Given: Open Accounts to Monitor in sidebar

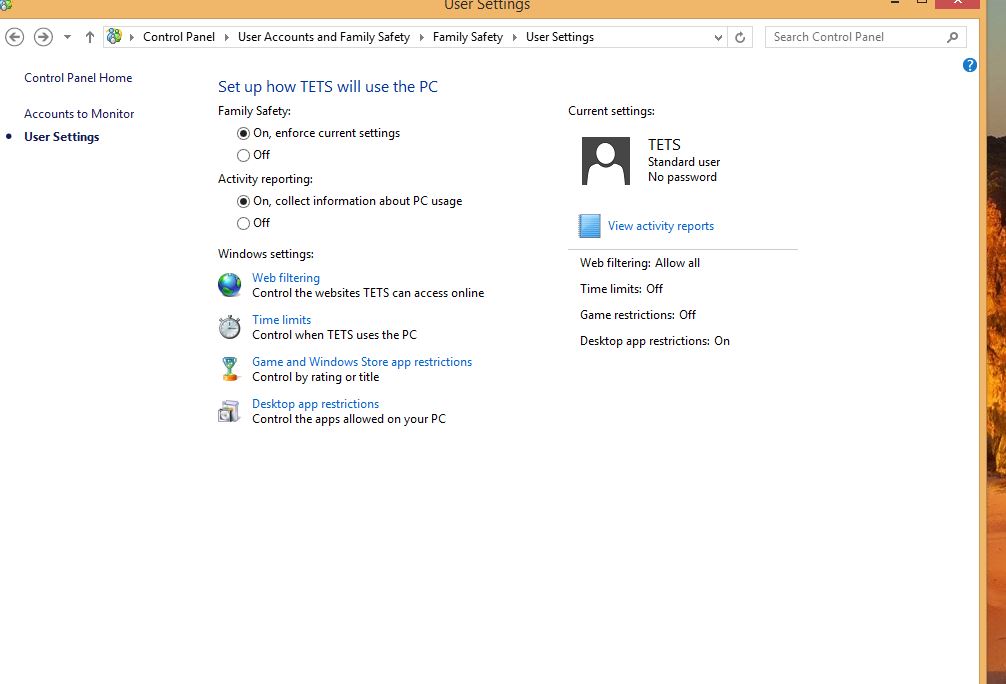Looking at the screenshot, I should point(79,114).
